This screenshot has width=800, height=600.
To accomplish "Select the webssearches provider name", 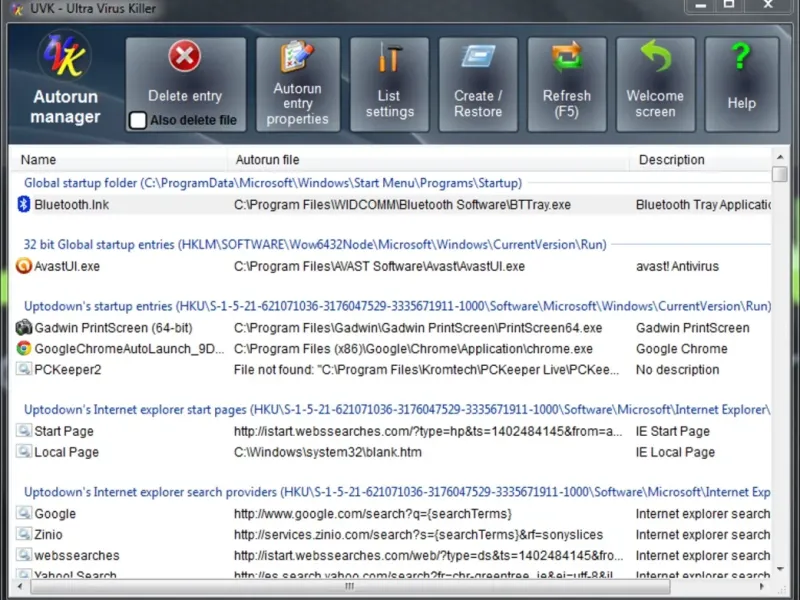I will [77, 556].
